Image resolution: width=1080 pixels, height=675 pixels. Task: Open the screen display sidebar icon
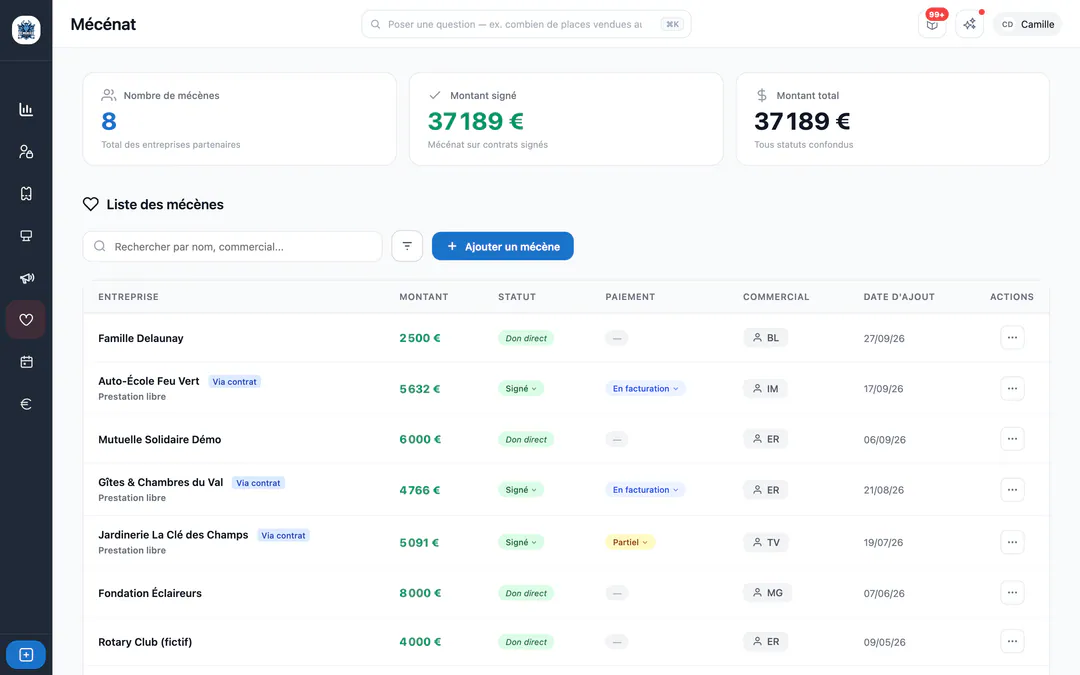(26, 236)
